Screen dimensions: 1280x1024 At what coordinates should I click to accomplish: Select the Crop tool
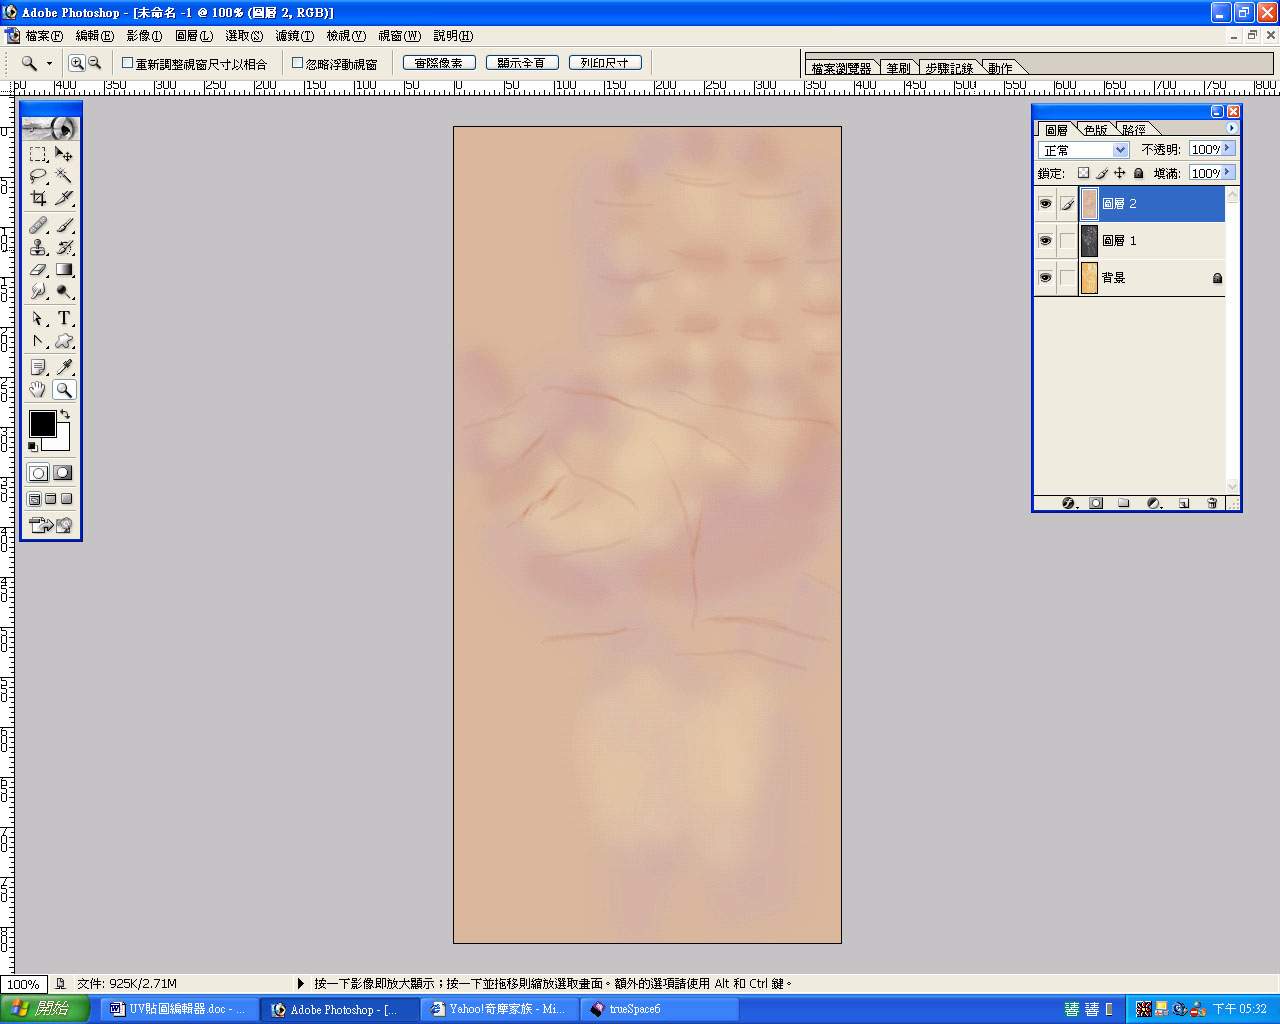coord(38,198)
